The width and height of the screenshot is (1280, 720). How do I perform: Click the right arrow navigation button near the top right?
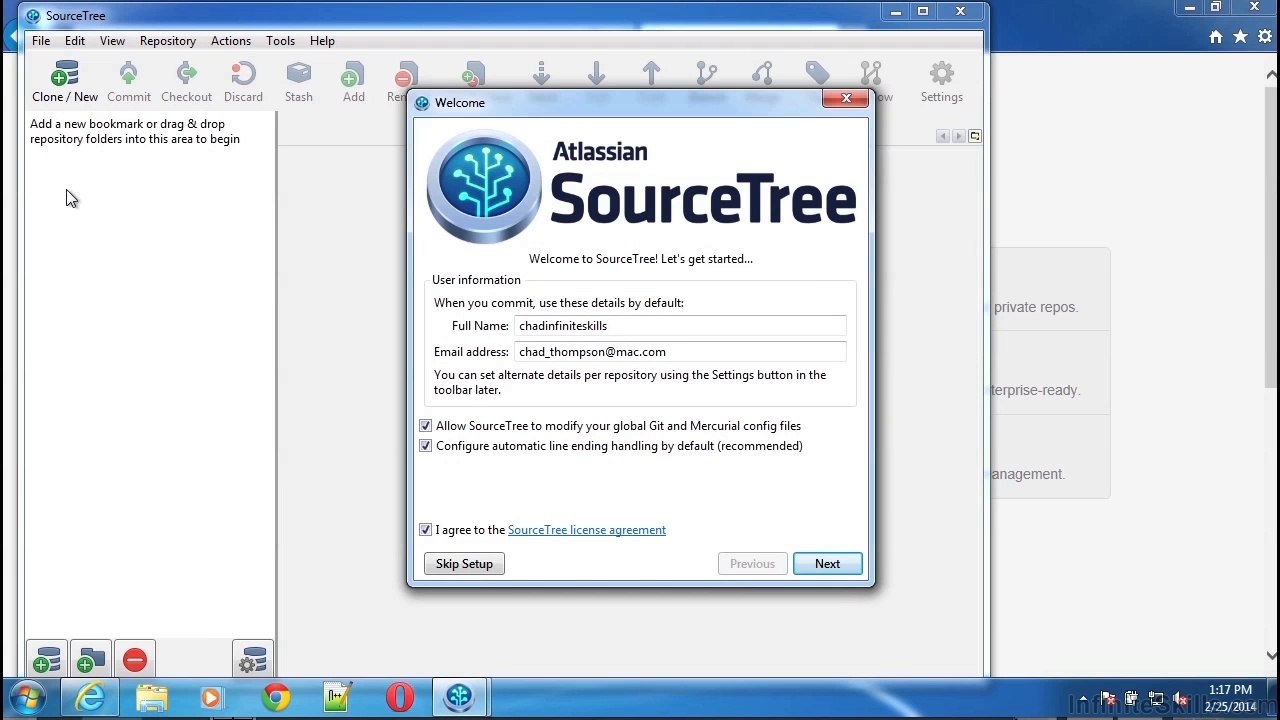[x=958, y=136]
